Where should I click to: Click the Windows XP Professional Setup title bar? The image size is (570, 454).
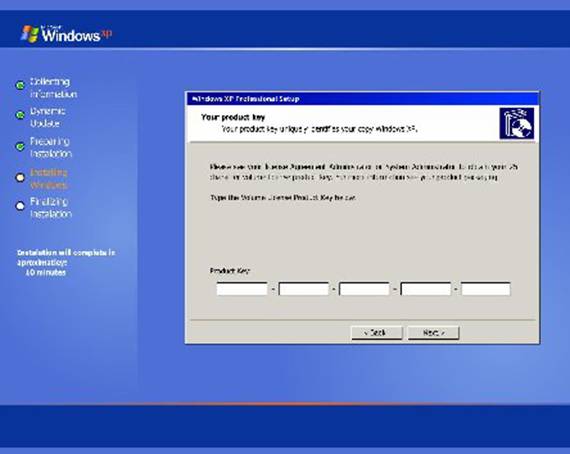point(362,99)
